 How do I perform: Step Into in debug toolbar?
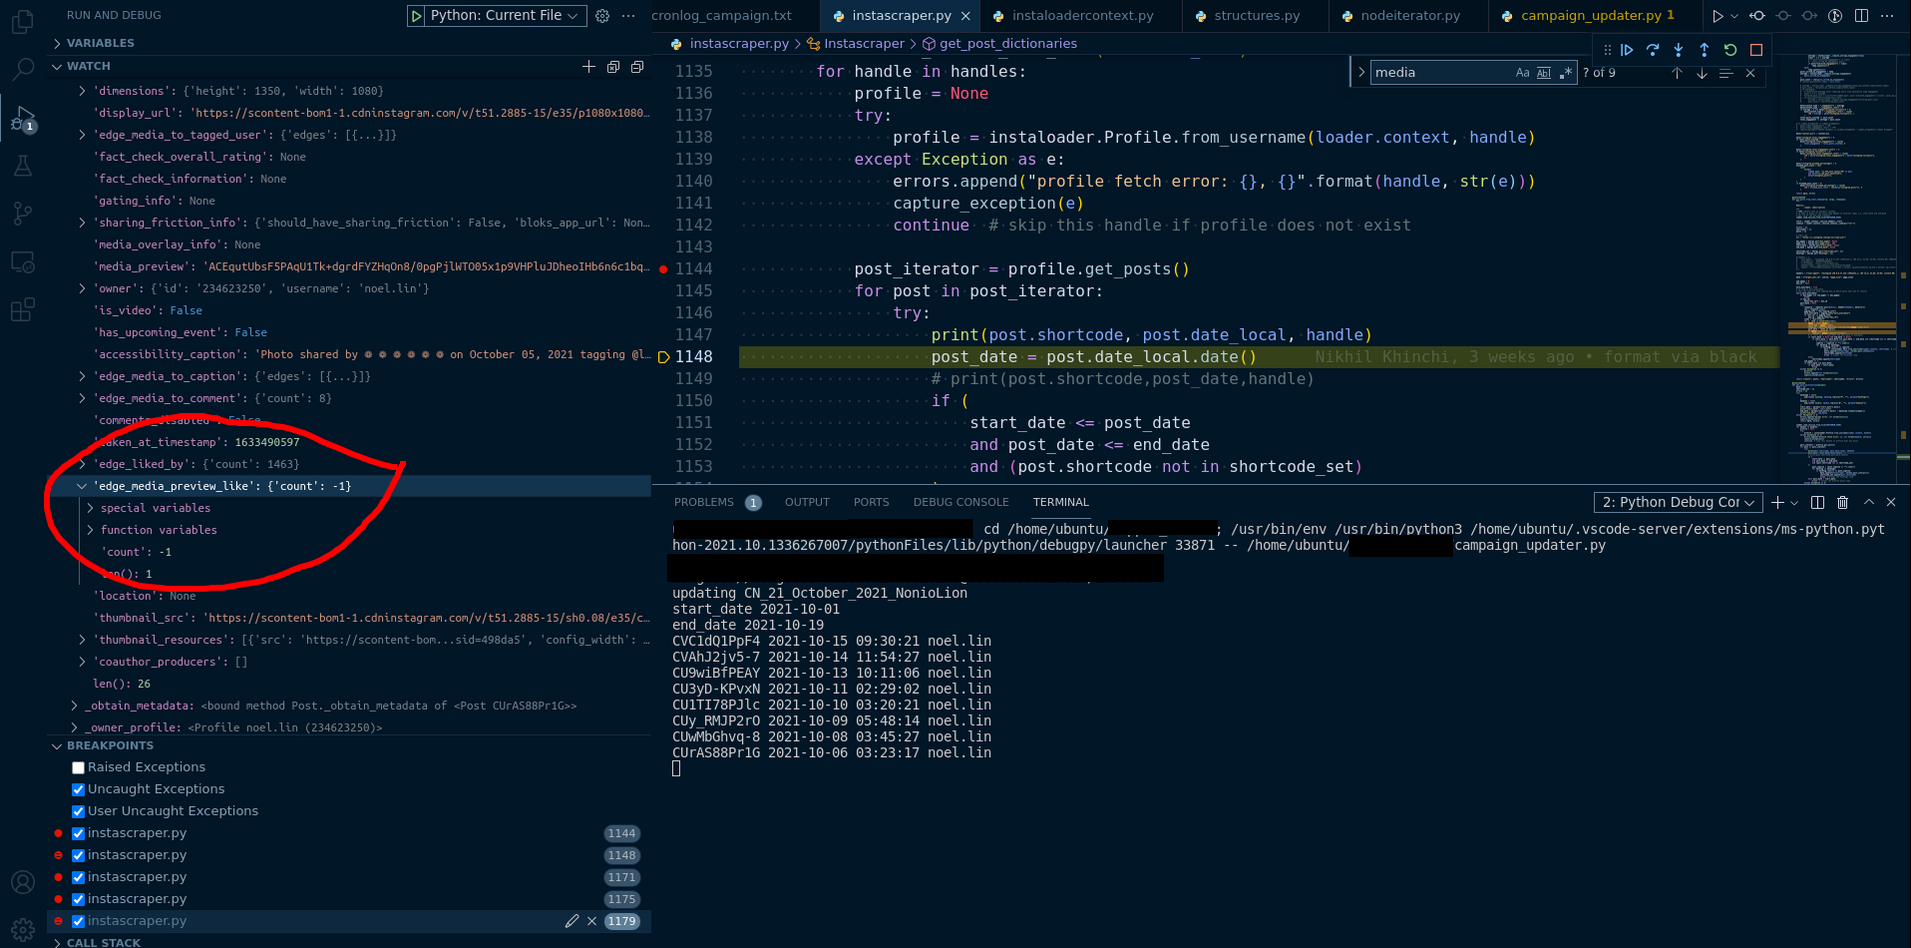tap(1679, 50)
